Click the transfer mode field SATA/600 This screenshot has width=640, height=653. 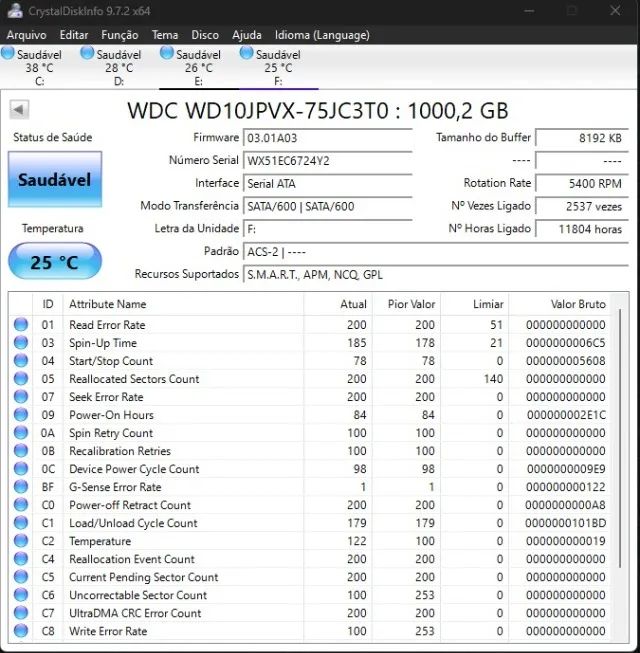tap(328, 206)
